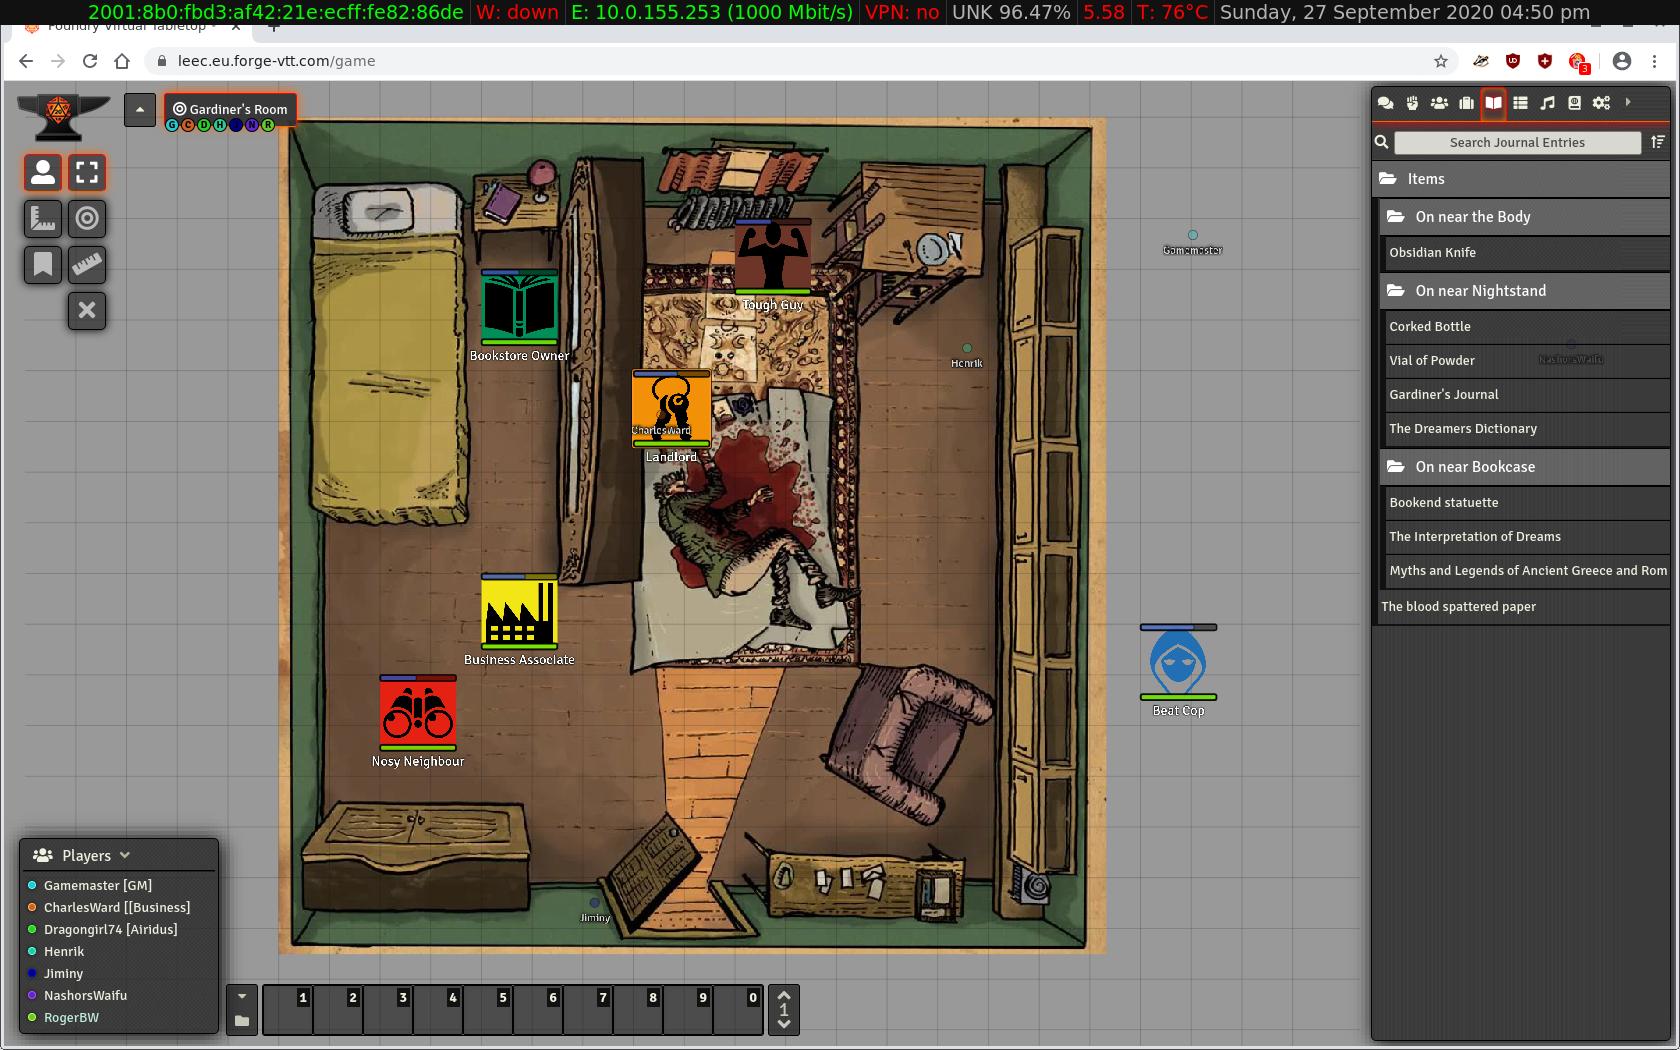Click the Search Journal Entries field

click(1517, 143)
